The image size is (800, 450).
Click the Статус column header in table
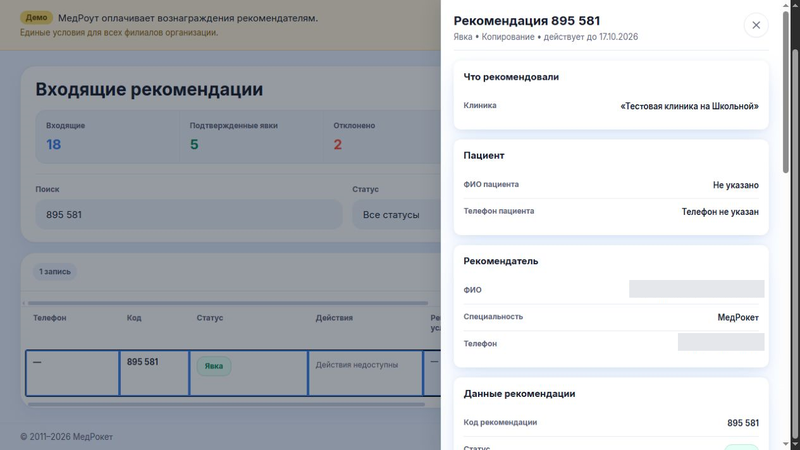click(x=210, y=317)
